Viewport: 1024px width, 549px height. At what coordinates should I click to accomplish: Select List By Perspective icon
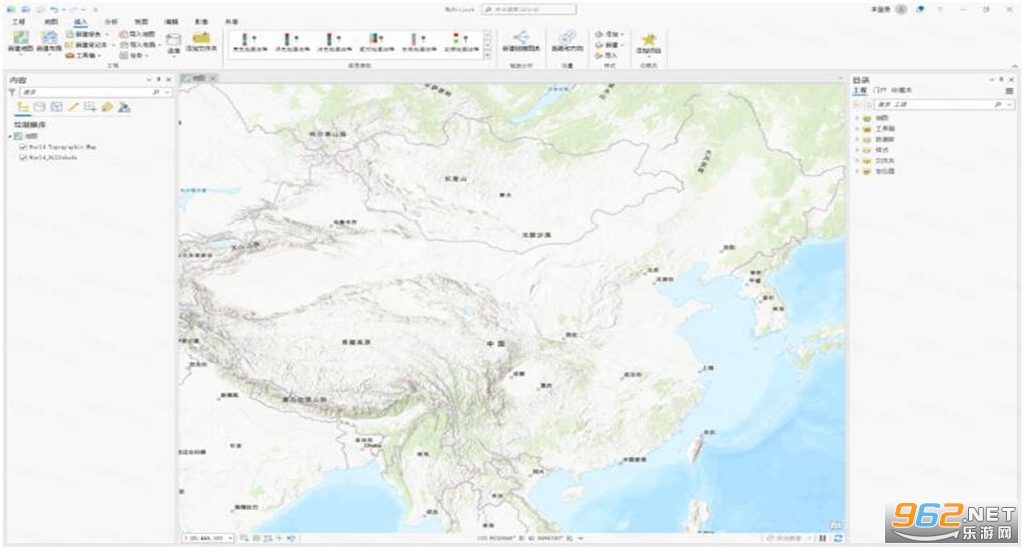(x=124, y=107)
